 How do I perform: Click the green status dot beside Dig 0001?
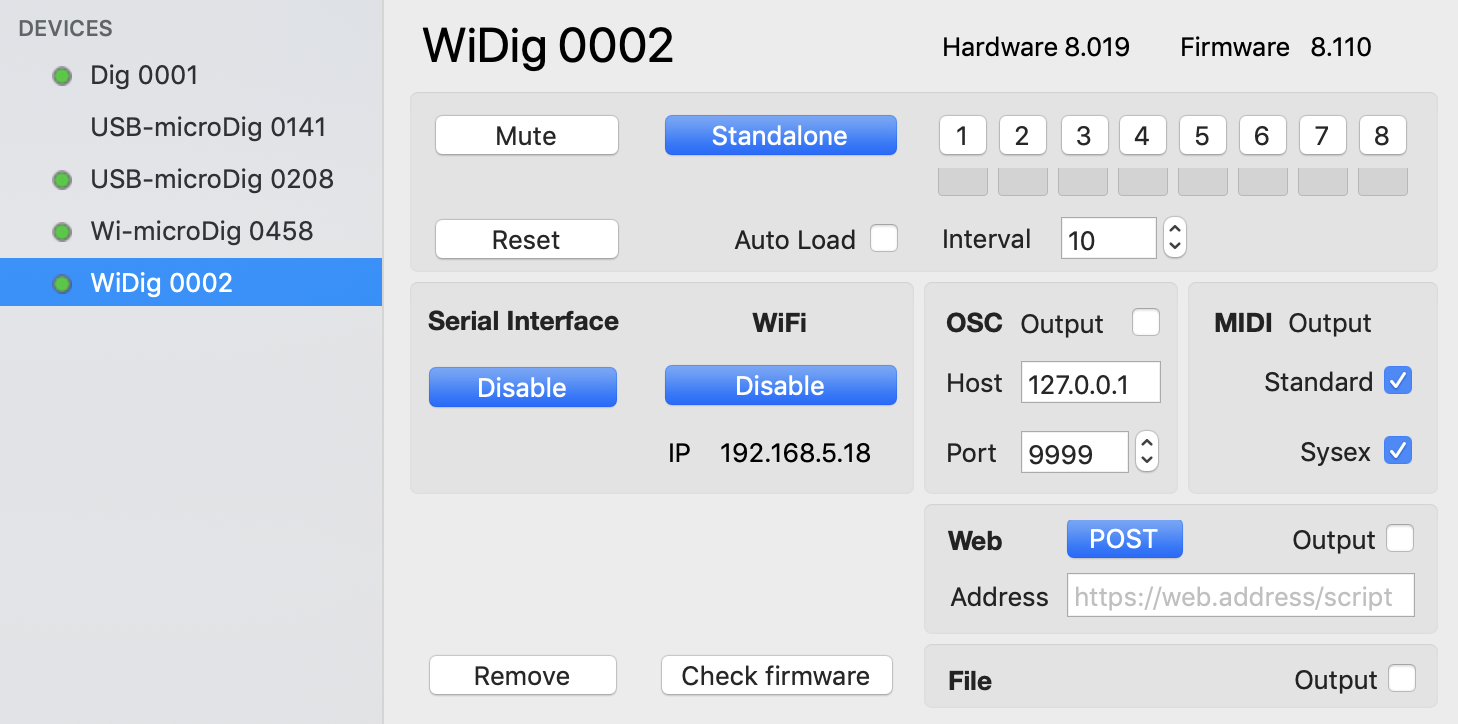[62, 76]
